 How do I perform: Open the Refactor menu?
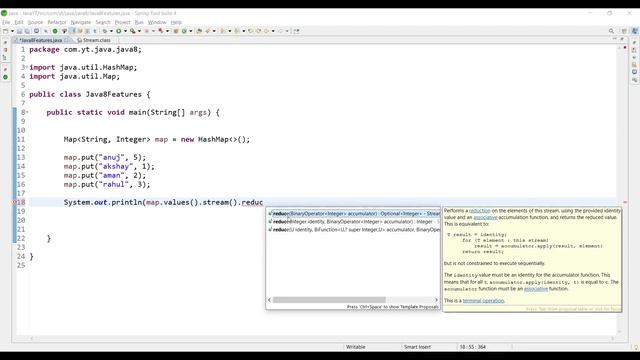[57, 22]
